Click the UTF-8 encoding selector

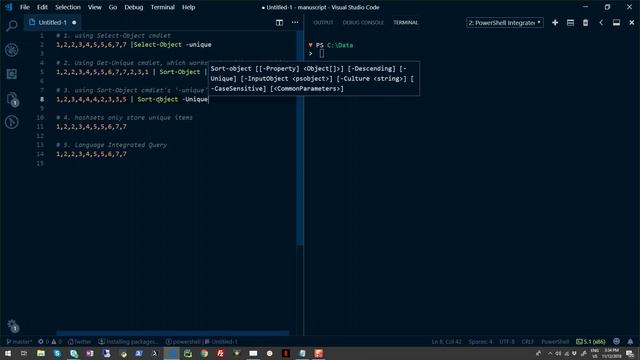(507, 341)
